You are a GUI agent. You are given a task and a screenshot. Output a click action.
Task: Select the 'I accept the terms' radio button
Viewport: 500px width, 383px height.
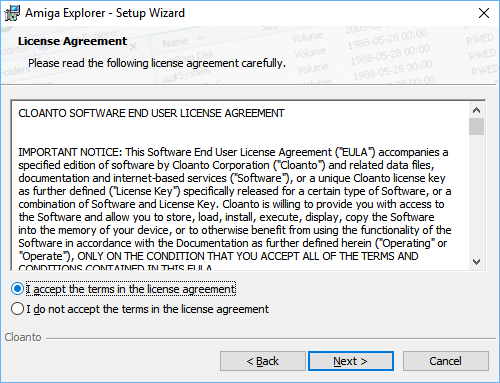[17, 289]
